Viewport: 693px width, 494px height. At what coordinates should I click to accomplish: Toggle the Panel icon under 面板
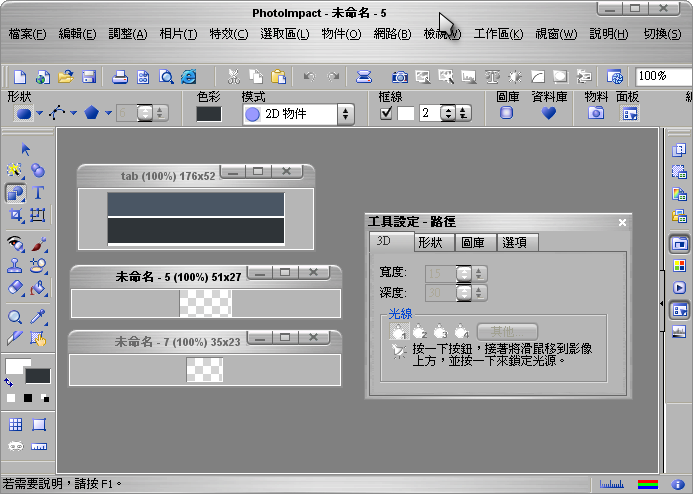tap(629, 114)
